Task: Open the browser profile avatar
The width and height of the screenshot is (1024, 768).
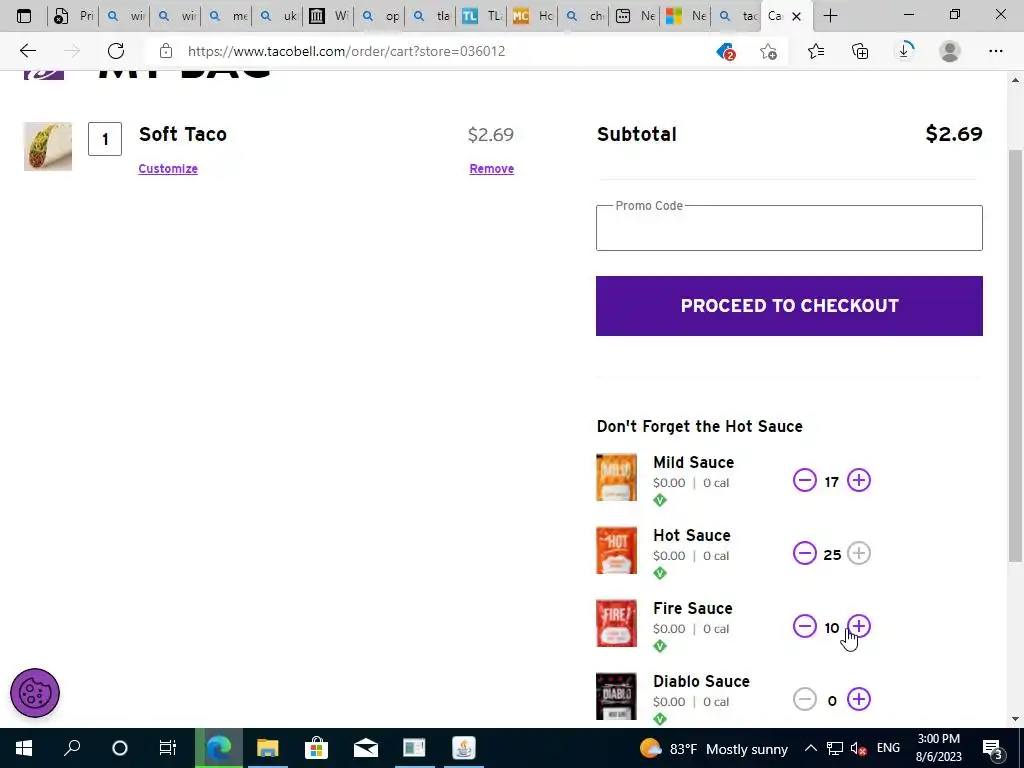Action: [950, 51]
